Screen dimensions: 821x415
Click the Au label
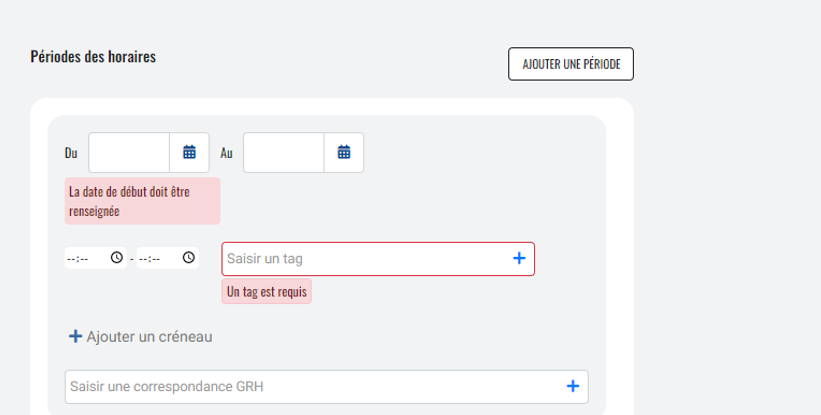[x=226, y=154]
